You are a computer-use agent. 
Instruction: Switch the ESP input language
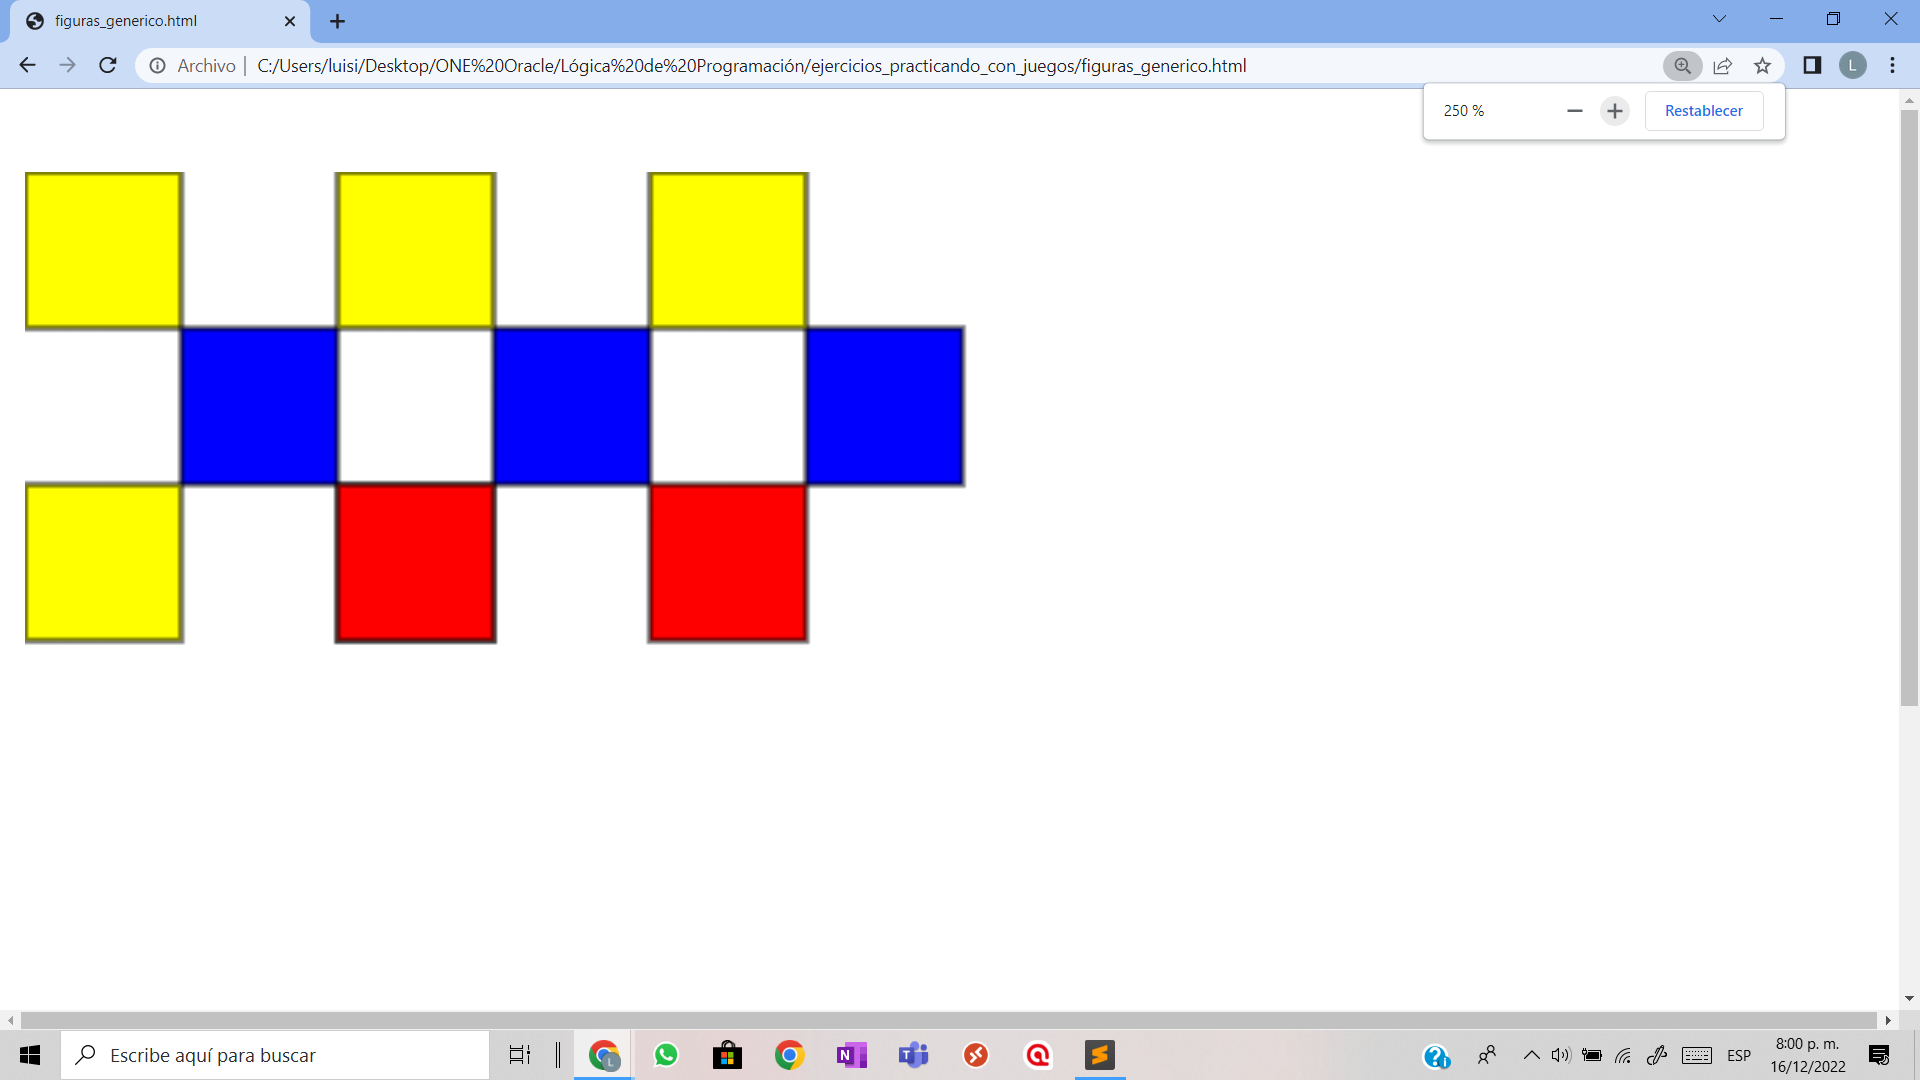pos(1739,1055)
